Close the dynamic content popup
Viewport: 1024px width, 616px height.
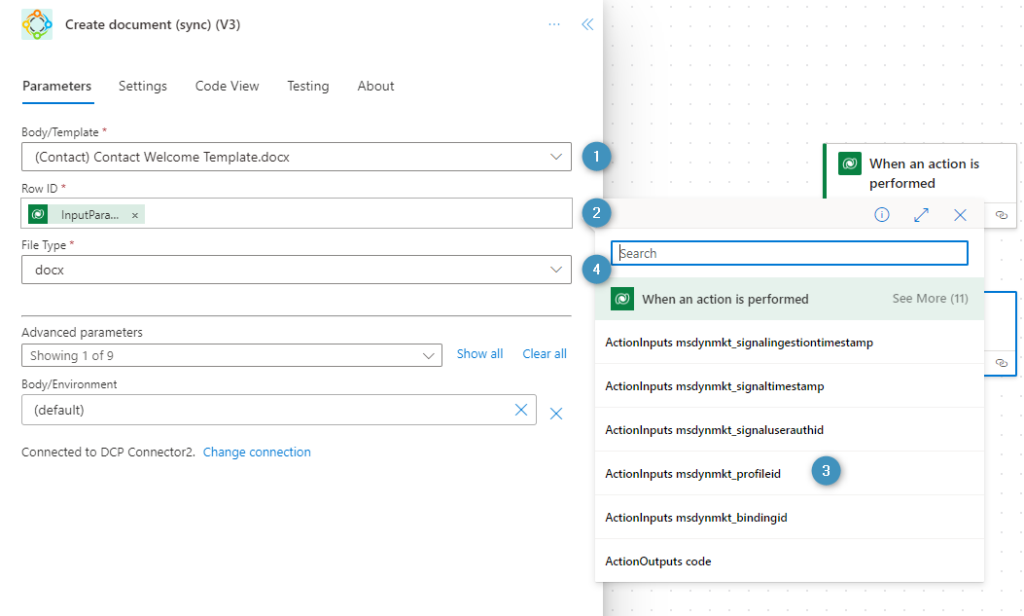pyautogui.click(x=960, y=214)
